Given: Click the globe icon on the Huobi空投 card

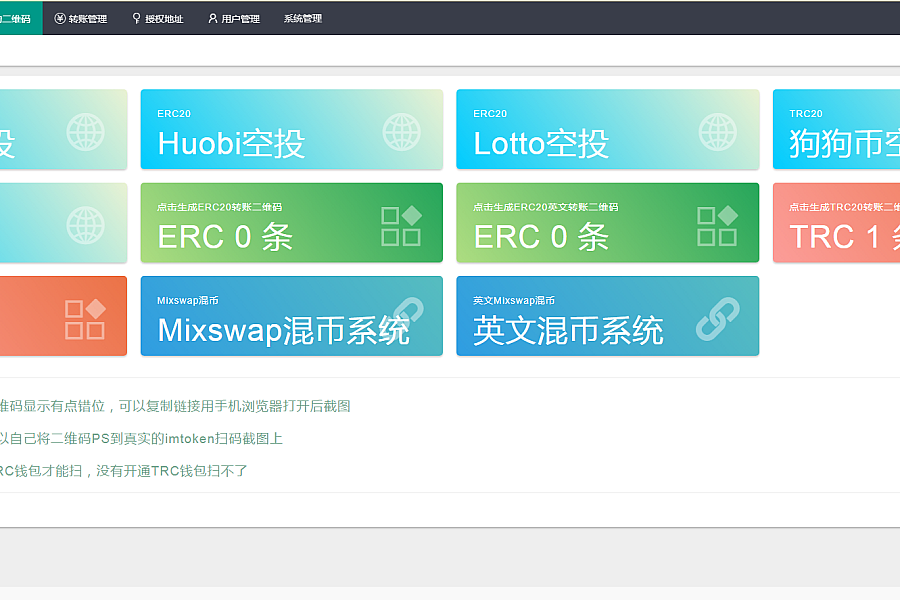Looking at the screenshot, I should [x=402, y=132].
